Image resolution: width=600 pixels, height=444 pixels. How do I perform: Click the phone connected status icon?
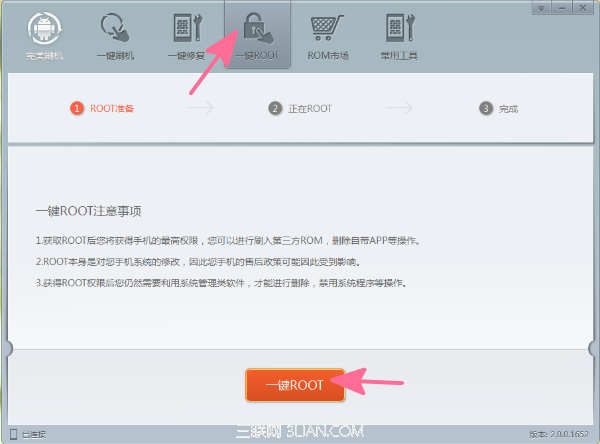click(13, 434)
